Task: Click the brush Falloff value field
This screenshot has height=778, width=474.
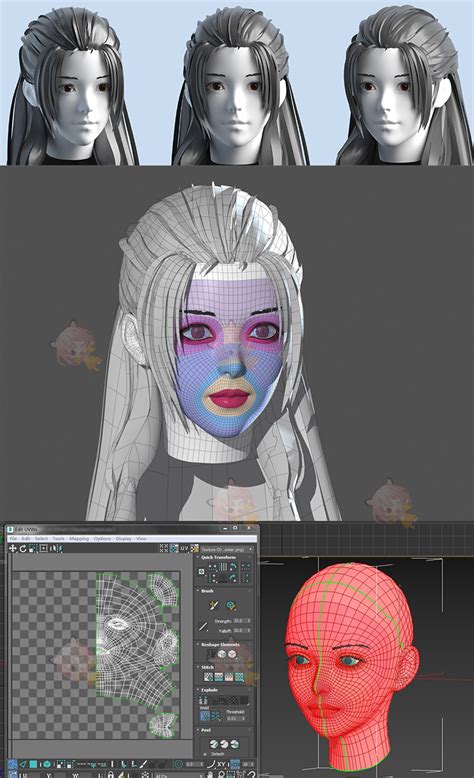Action: coord(242,630)
